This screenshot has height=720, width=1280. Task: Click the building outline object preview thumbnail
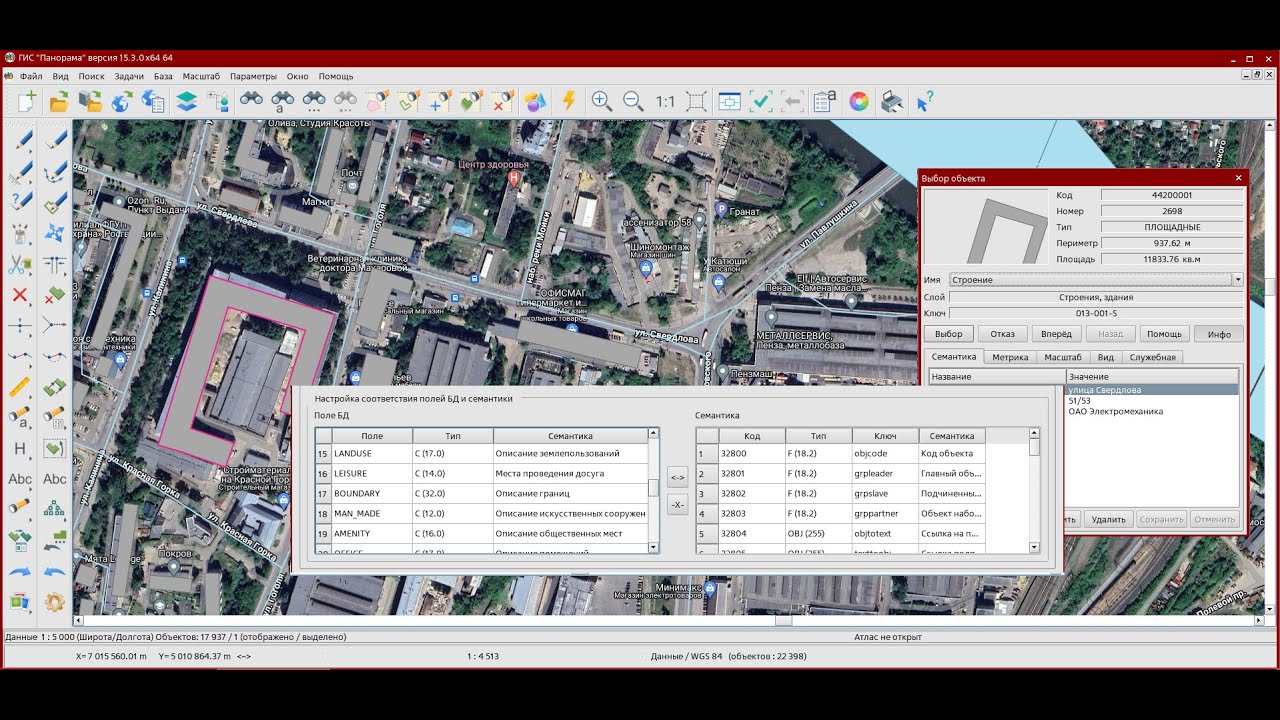tap(984, 228)
